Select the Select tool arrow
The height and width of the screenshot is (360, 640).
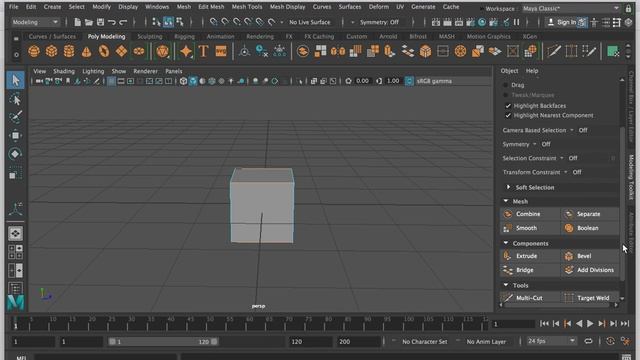[x=16, y=80]
